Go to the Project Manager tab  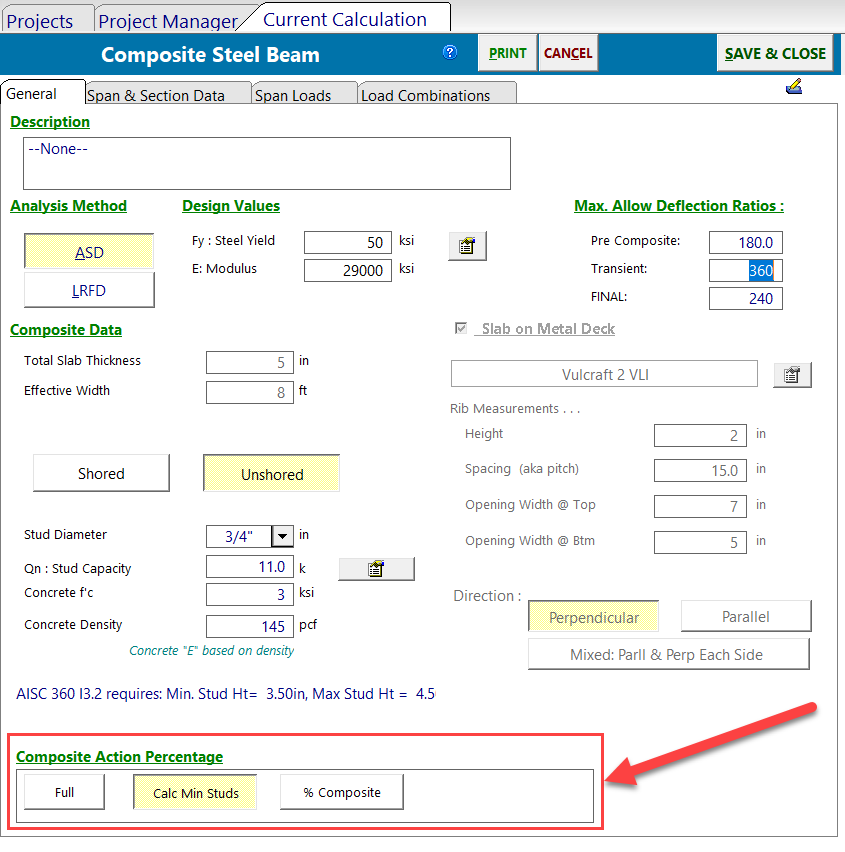[168, 21]
